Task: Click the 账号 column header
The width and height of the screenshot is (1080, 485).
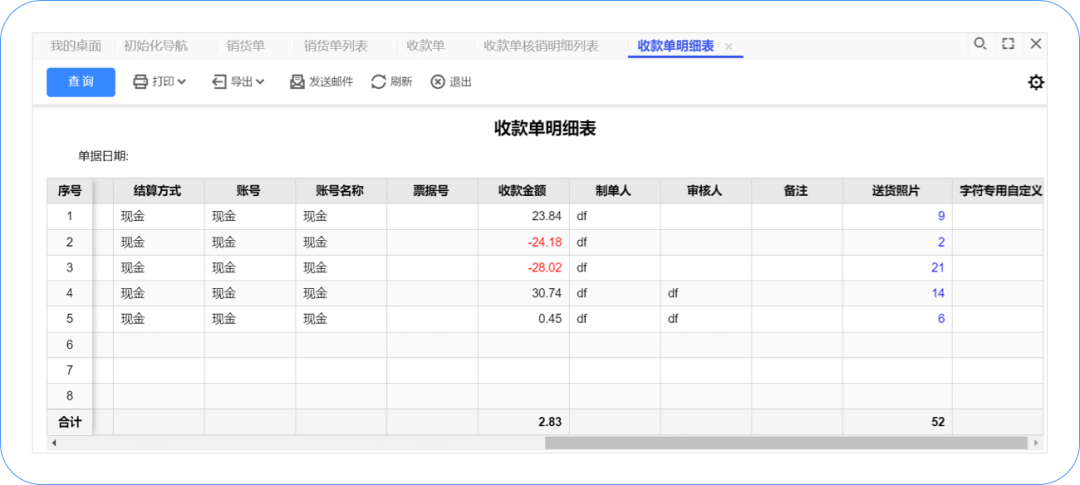Action: pos(250,191)
